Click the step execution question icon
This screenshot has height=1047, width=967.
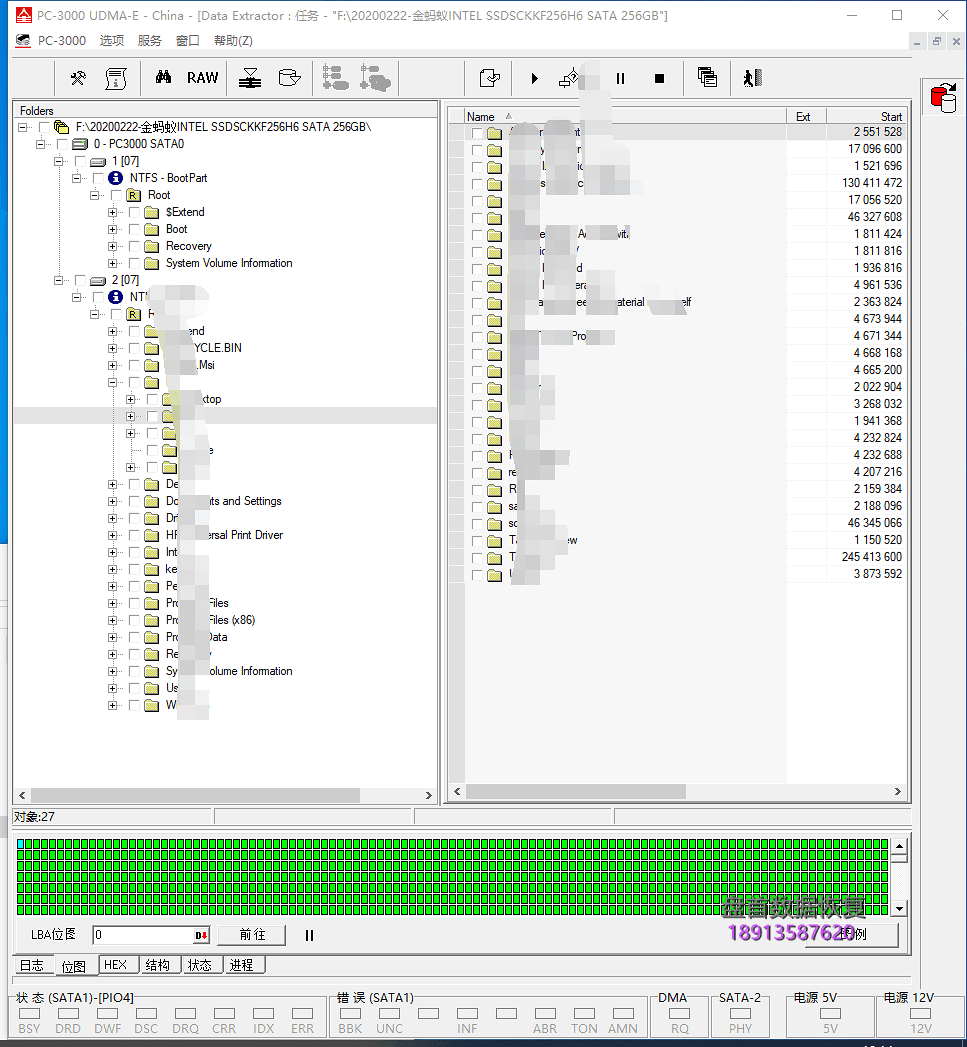(x=569, y=78)
